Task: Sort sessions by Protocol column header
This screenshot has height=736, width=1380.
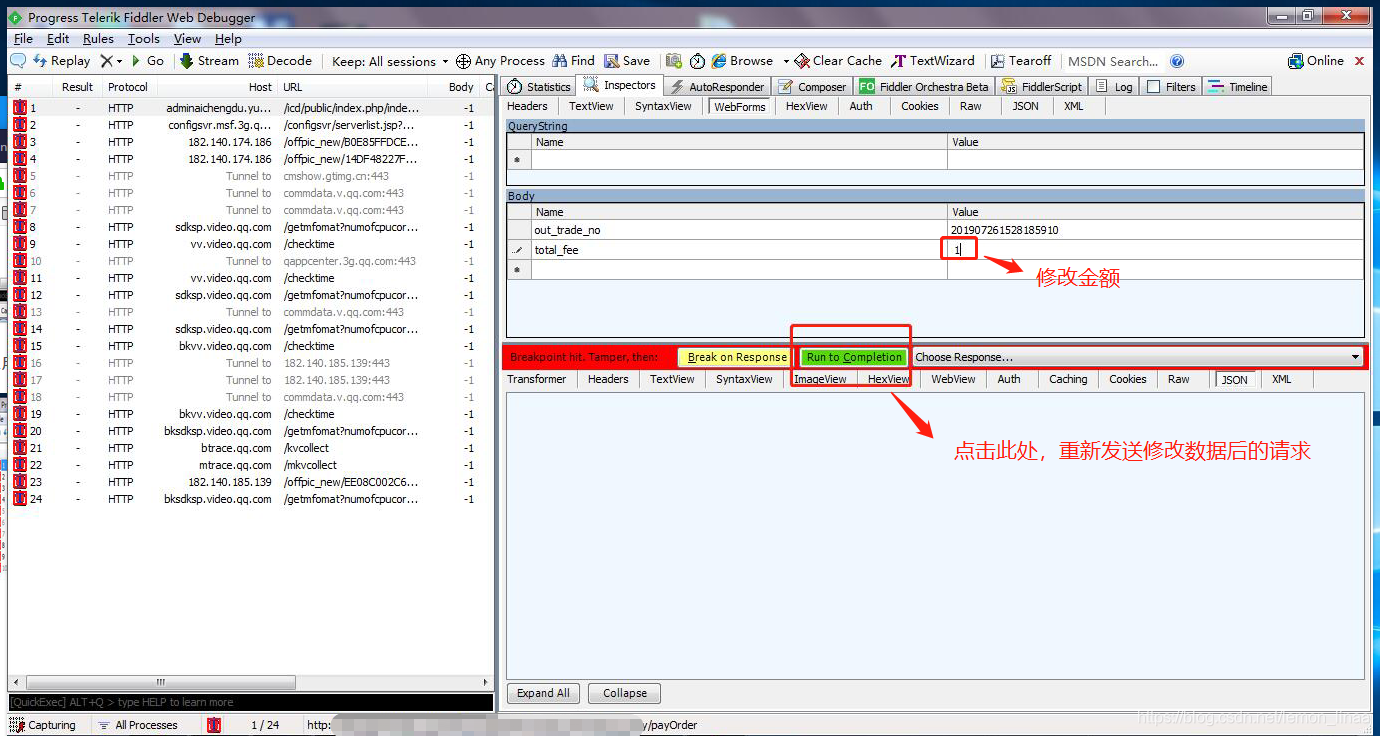Action: 128,87
